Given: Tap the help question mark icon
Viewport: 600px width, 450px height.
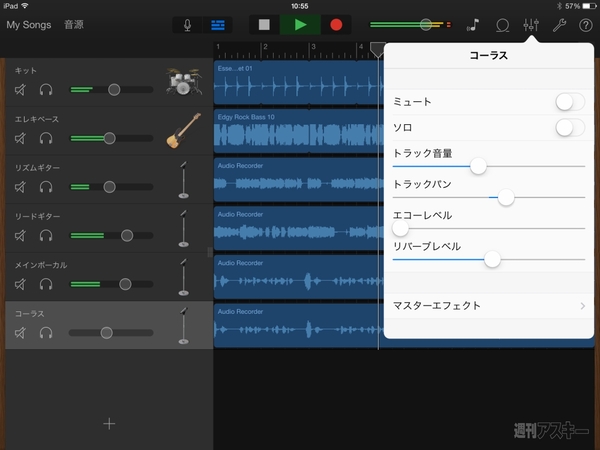Looking at the screenshot, I should tap(585, 25).
